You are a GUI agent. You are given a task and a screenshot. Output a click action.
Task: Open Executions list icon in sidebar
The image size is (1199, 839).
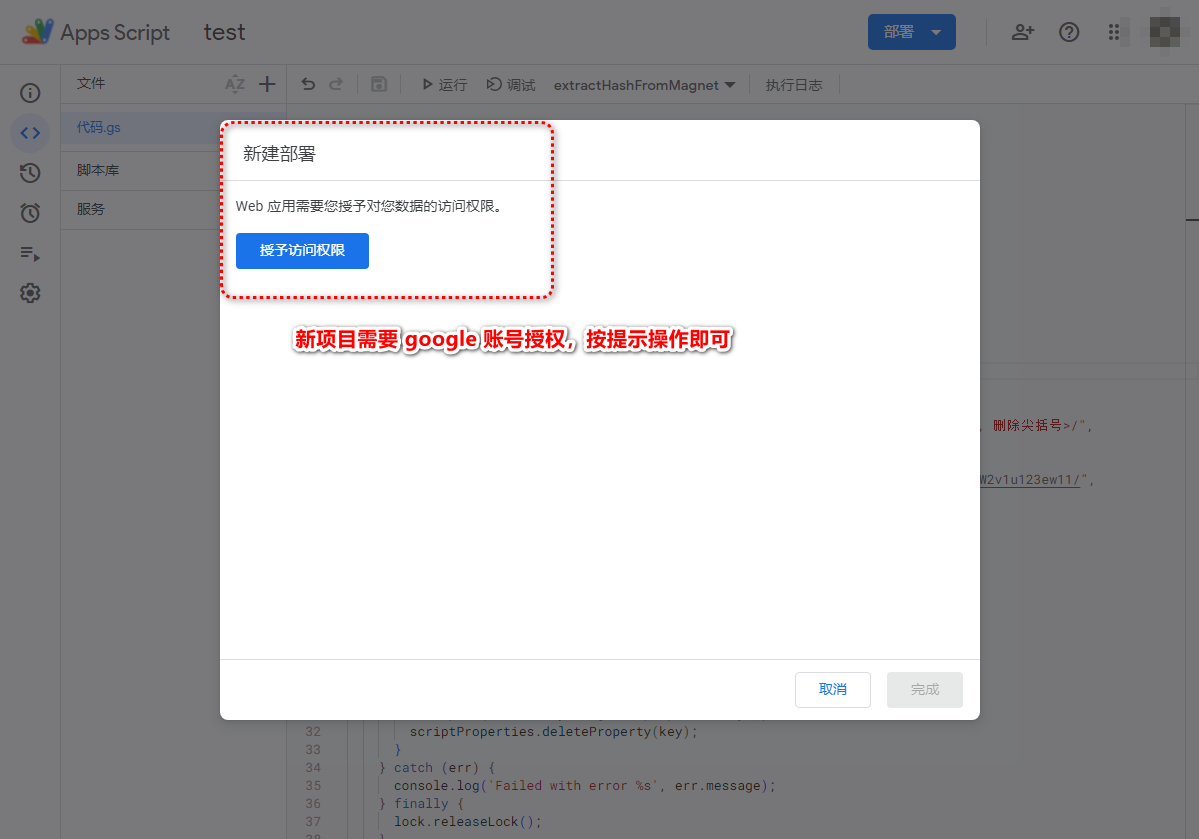point(30,253)
